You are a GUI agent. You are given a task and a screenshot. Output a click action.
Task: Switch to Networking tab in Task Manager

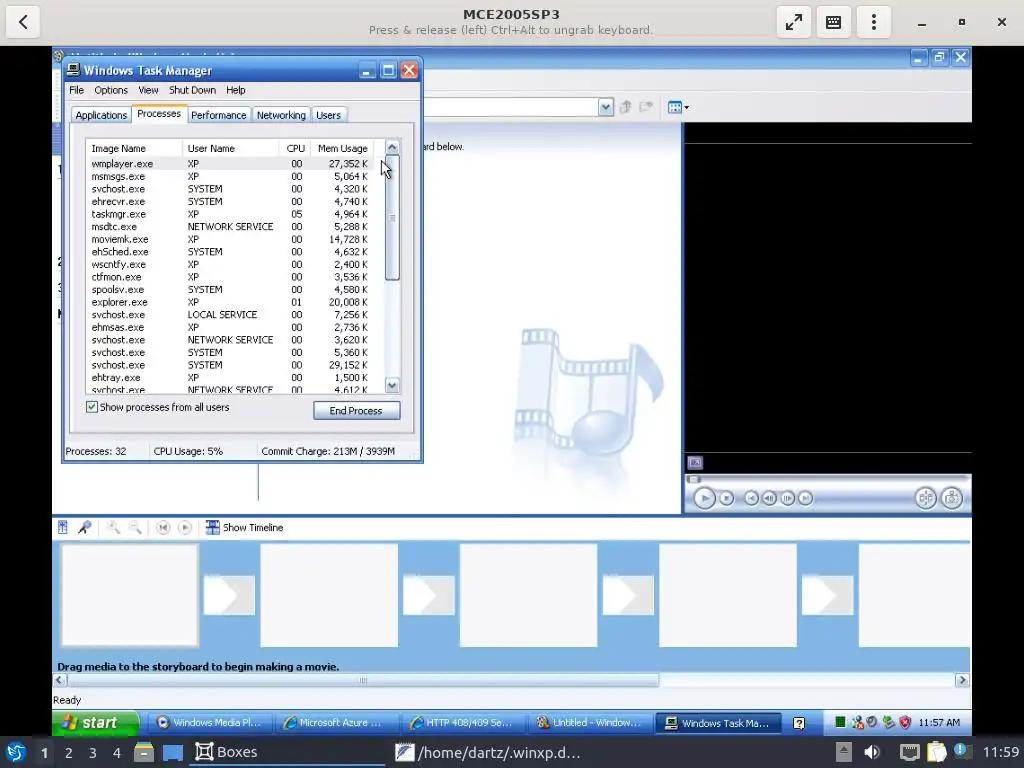(x=281, y=115)
